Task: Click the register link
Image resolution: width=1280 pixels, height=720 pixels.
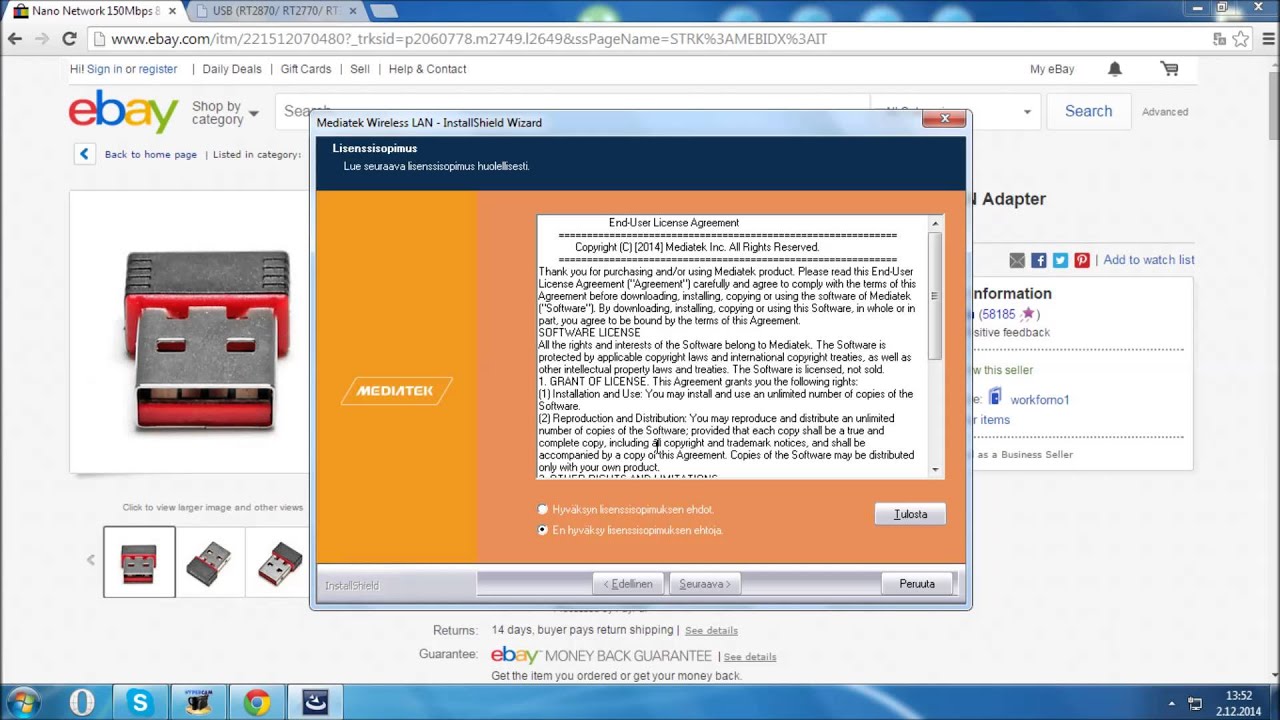Action: tap(158, 69)
